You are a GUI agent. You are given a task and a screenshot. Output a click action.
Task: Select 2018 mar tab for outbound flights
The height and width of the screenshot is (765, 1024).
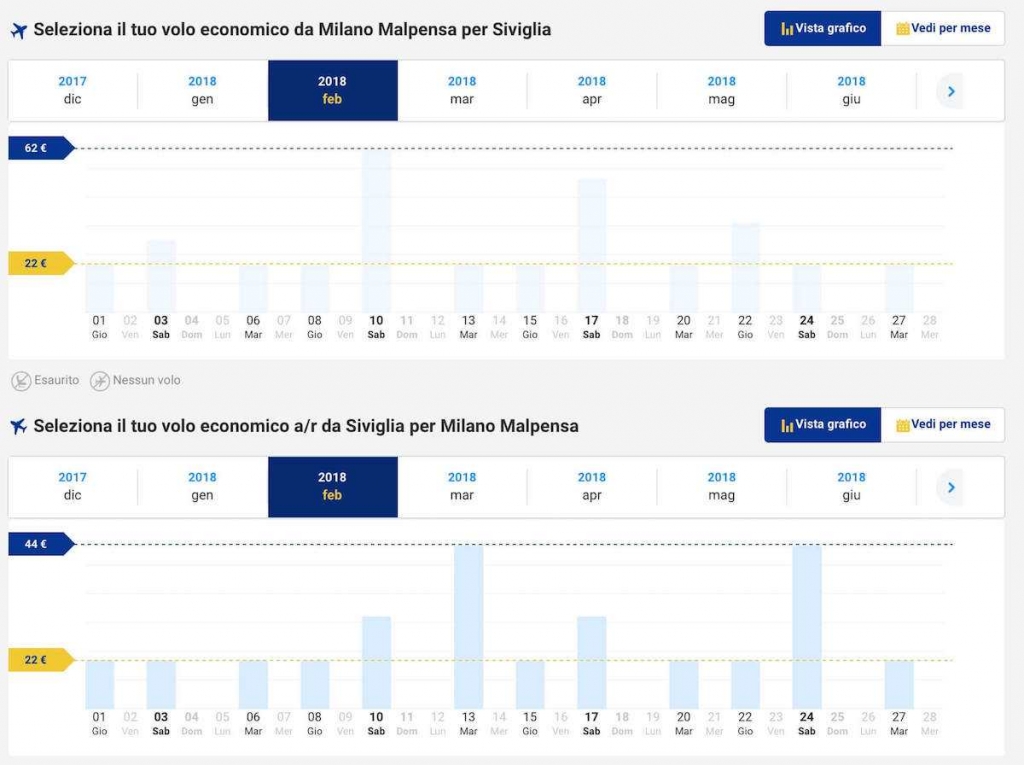click(x=462, y=90)
